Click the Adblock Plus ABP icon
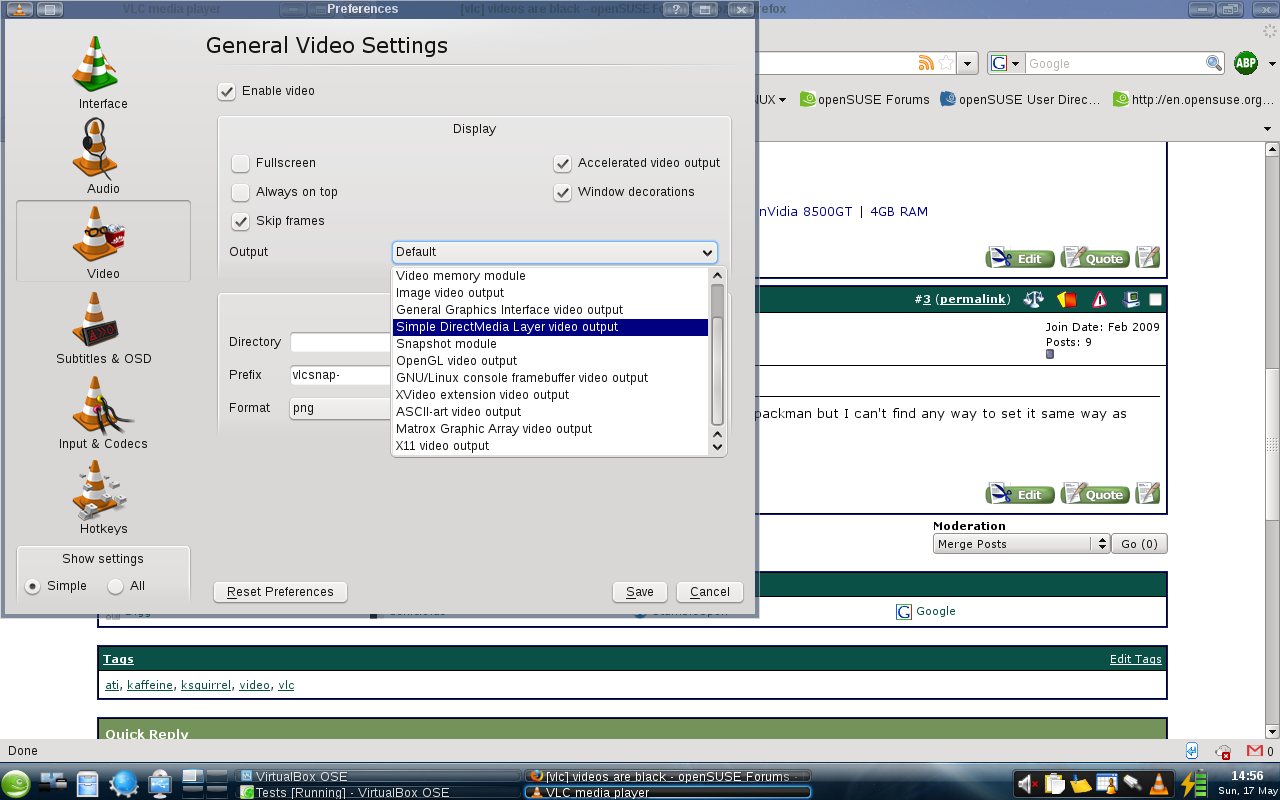 pyautogui.click(x=1245, y=63)
